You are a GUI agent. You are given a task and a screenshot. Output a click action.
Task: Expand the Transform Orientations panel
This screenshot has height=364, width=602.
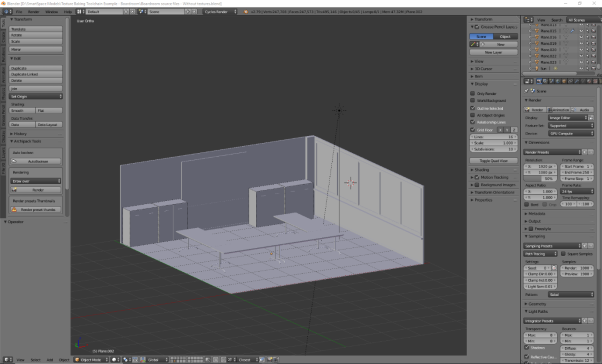click(x=493, y=192)
